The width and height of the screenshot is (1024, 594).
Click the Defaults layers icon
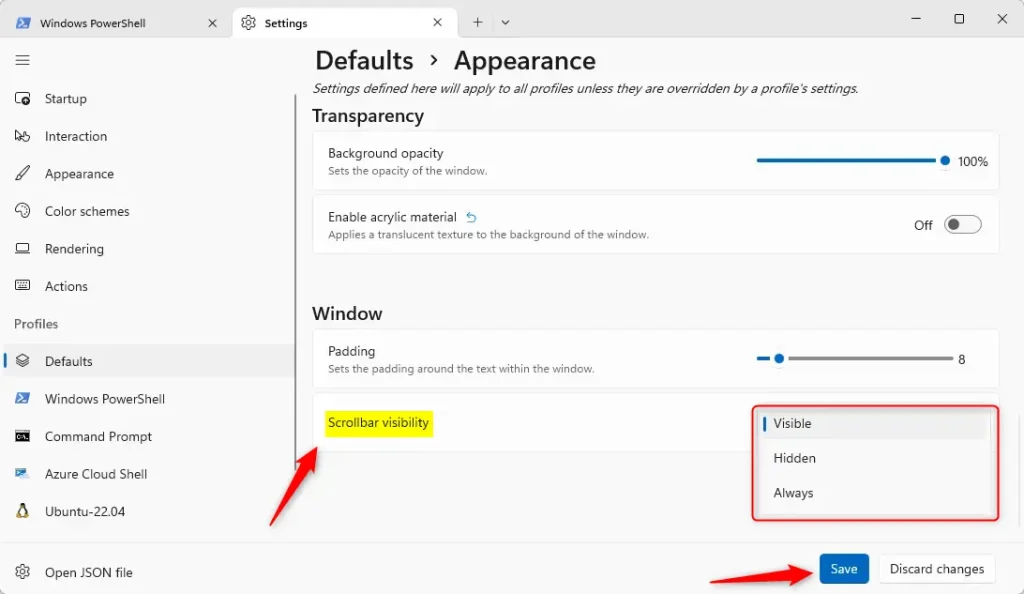click(22, 361)
